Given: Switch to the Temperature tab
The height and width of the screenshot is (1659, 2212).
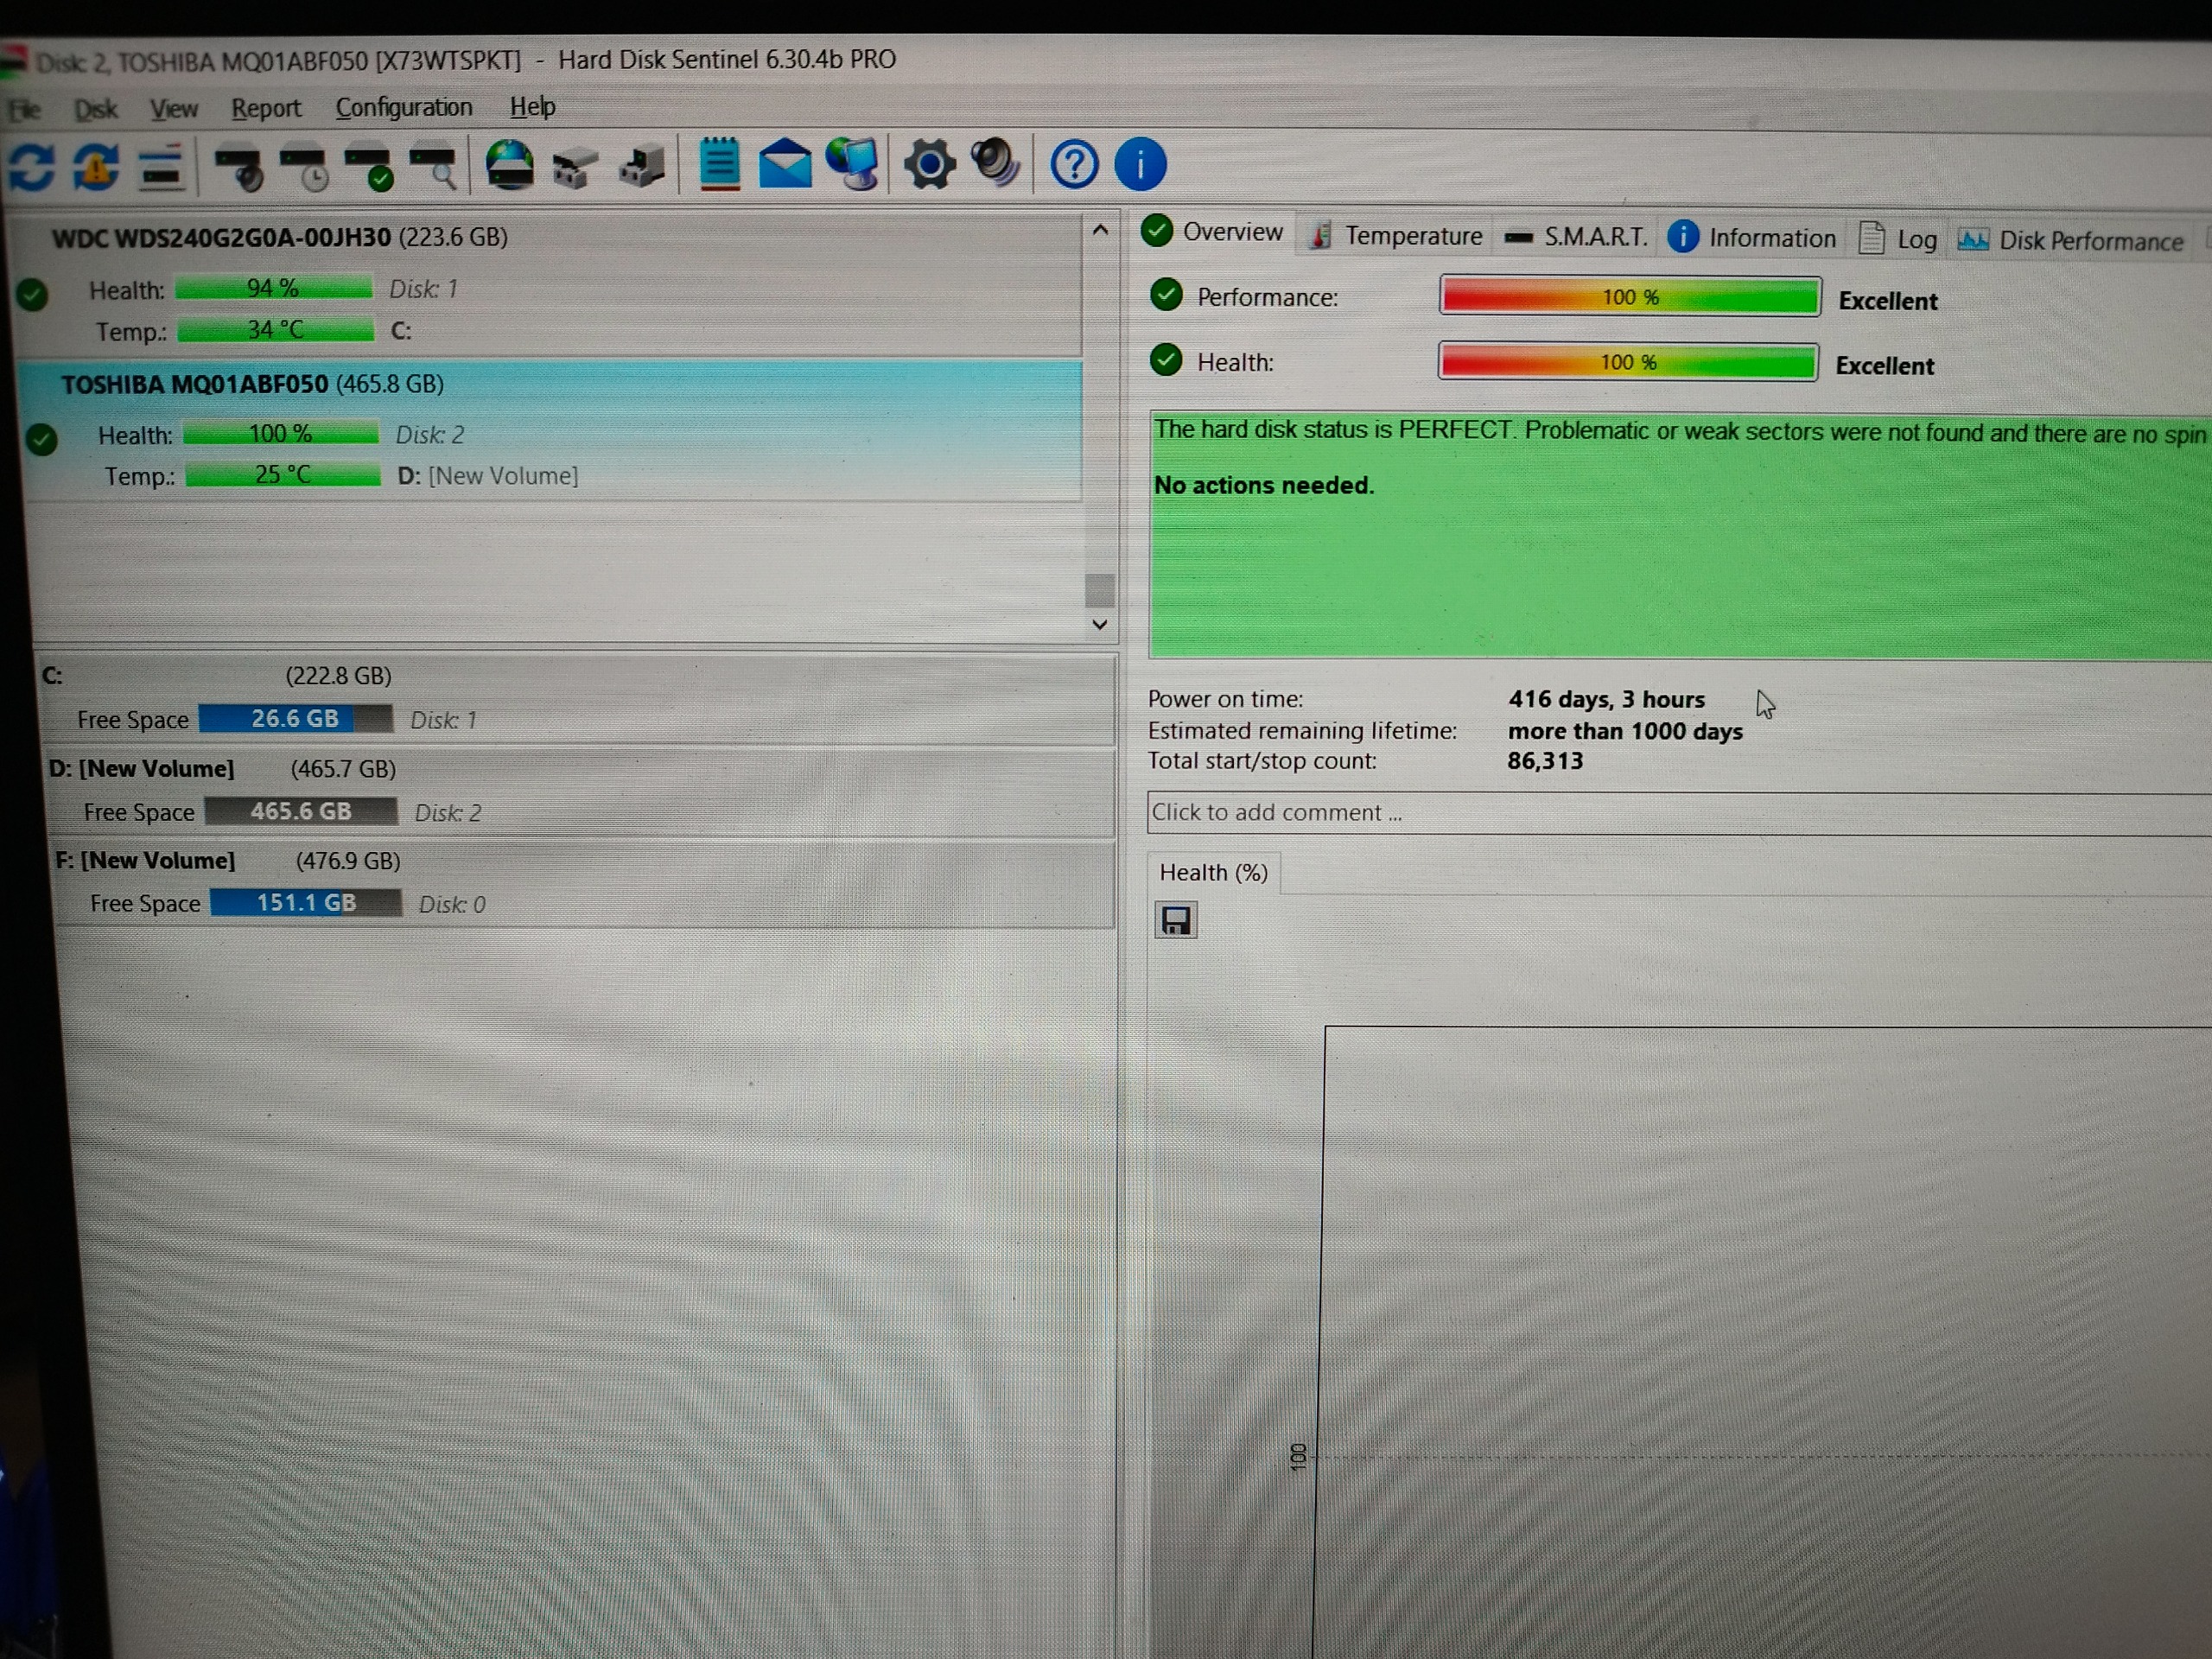Looking at the screenshot, I should [x=1396, y=236].
